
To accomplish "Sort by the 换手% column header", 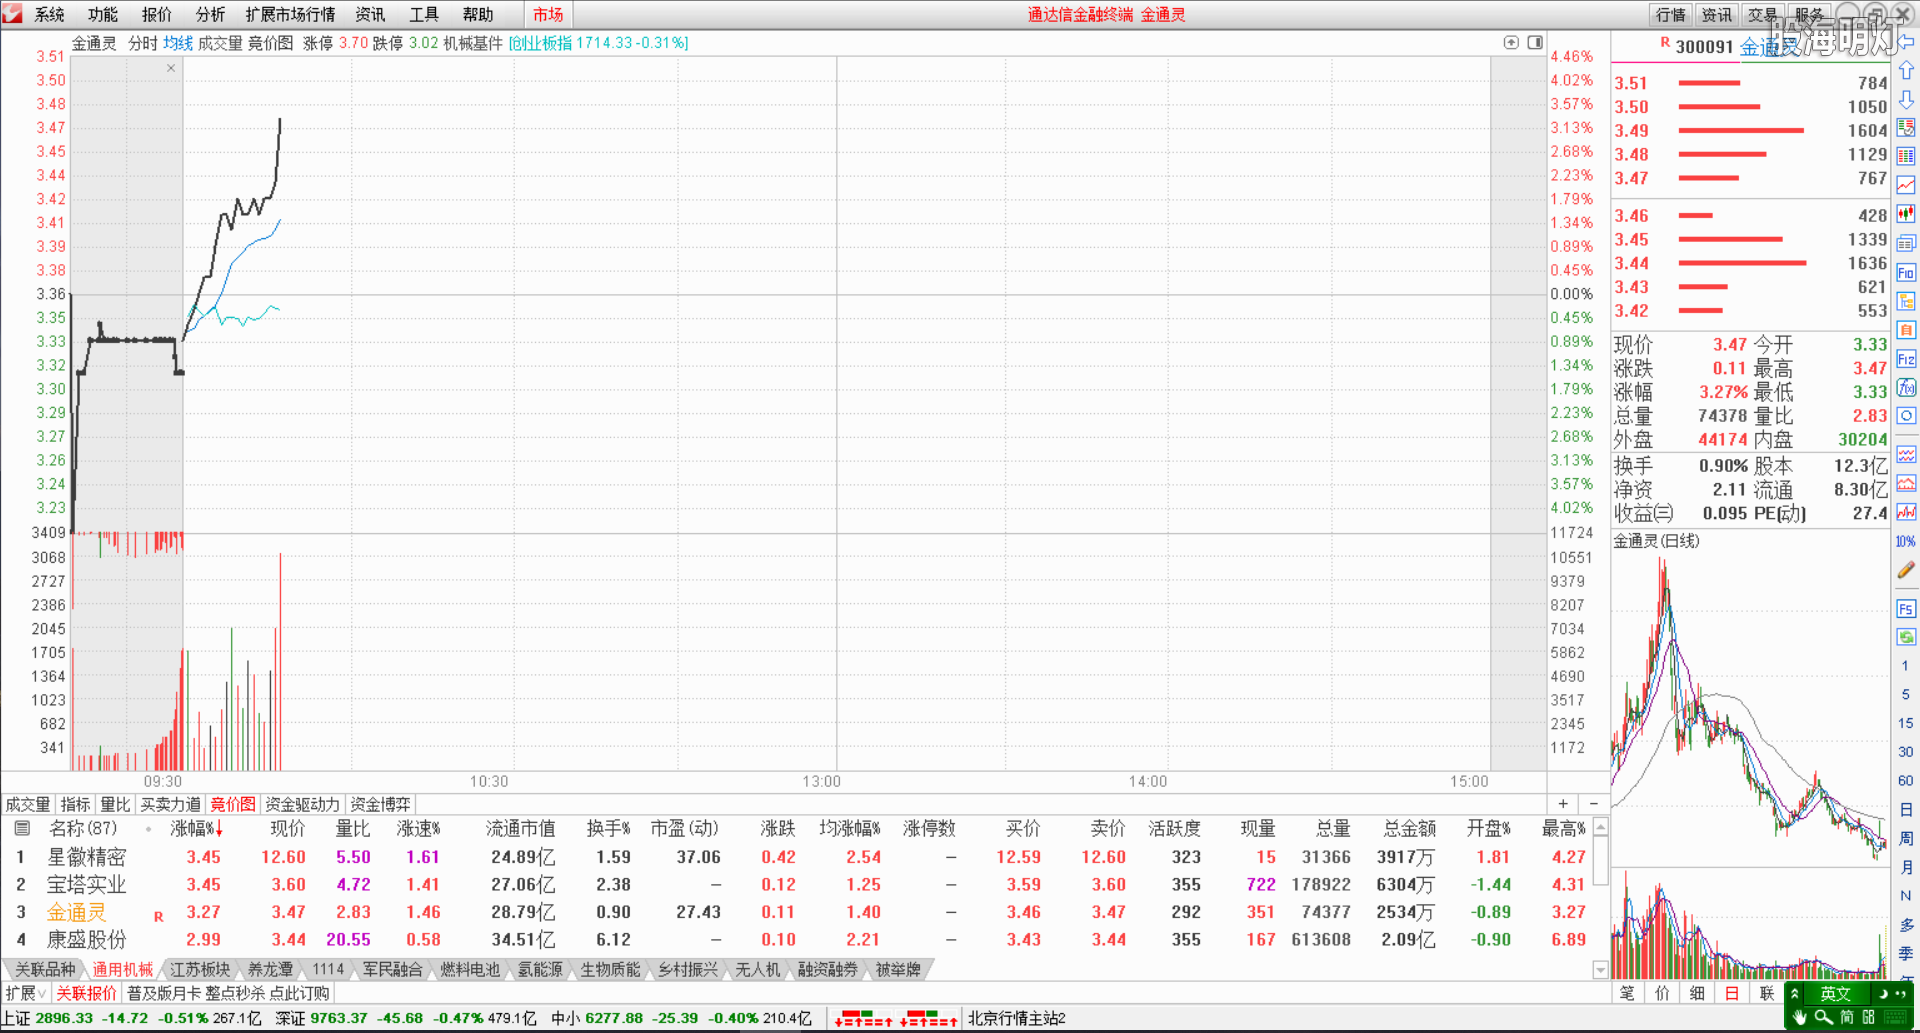I will [x=608, y=828].
